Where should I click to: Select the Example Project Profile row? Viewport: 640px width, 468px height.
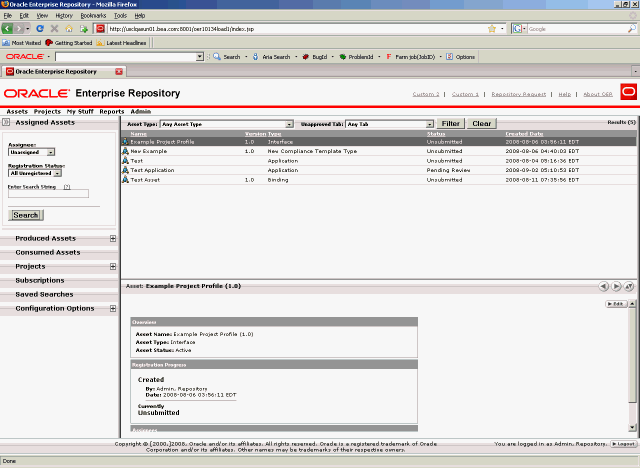pyautogui.click(x=379, y=142)
